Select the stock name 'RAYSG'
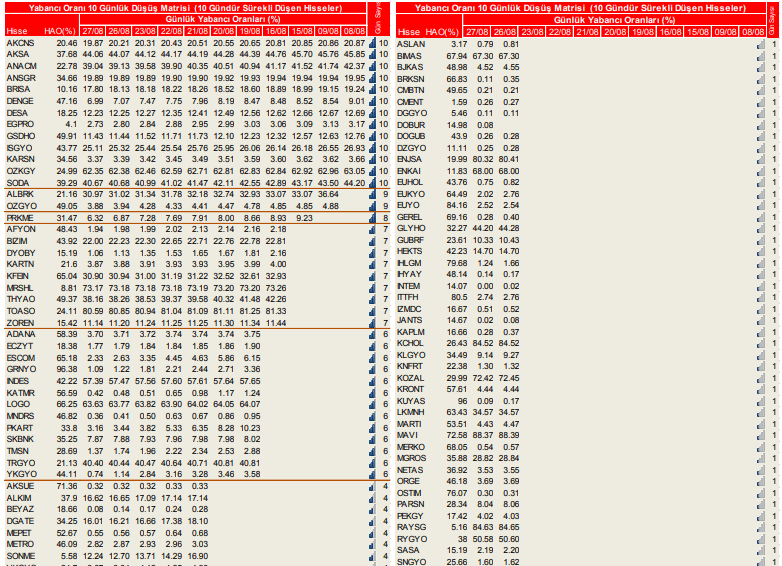 click(x=411, y=527)
